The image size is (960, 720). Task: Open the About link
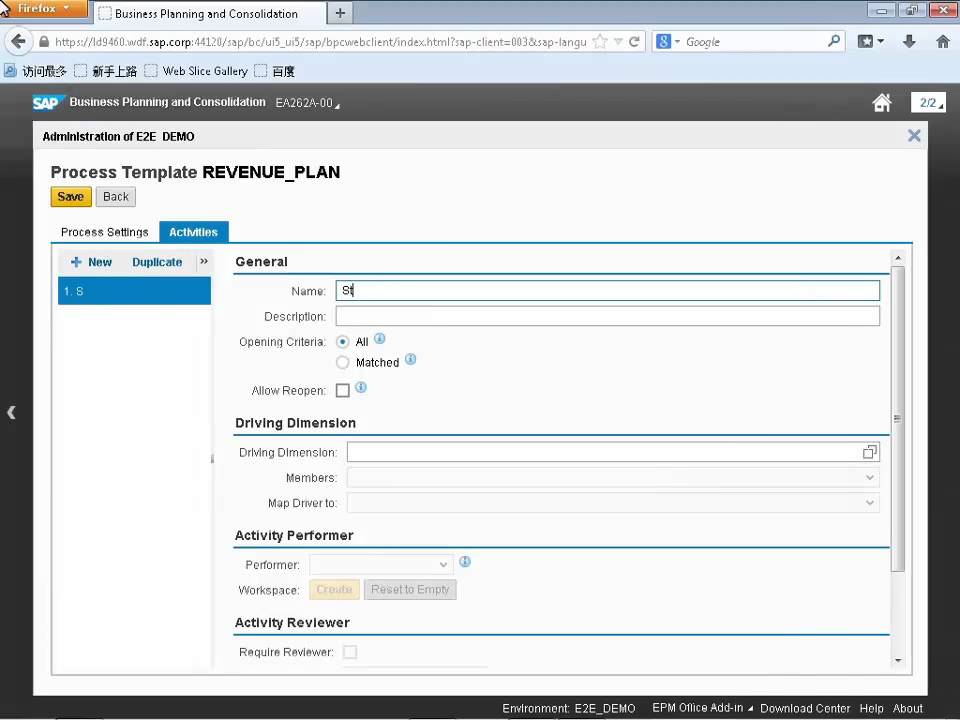907,708
